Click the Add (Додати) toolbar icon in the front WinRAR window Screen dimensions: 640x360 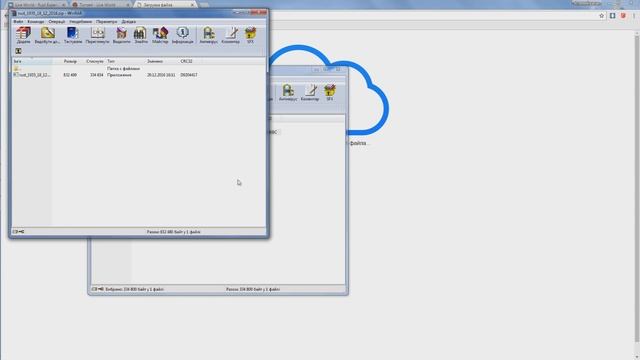click(23, 35)
